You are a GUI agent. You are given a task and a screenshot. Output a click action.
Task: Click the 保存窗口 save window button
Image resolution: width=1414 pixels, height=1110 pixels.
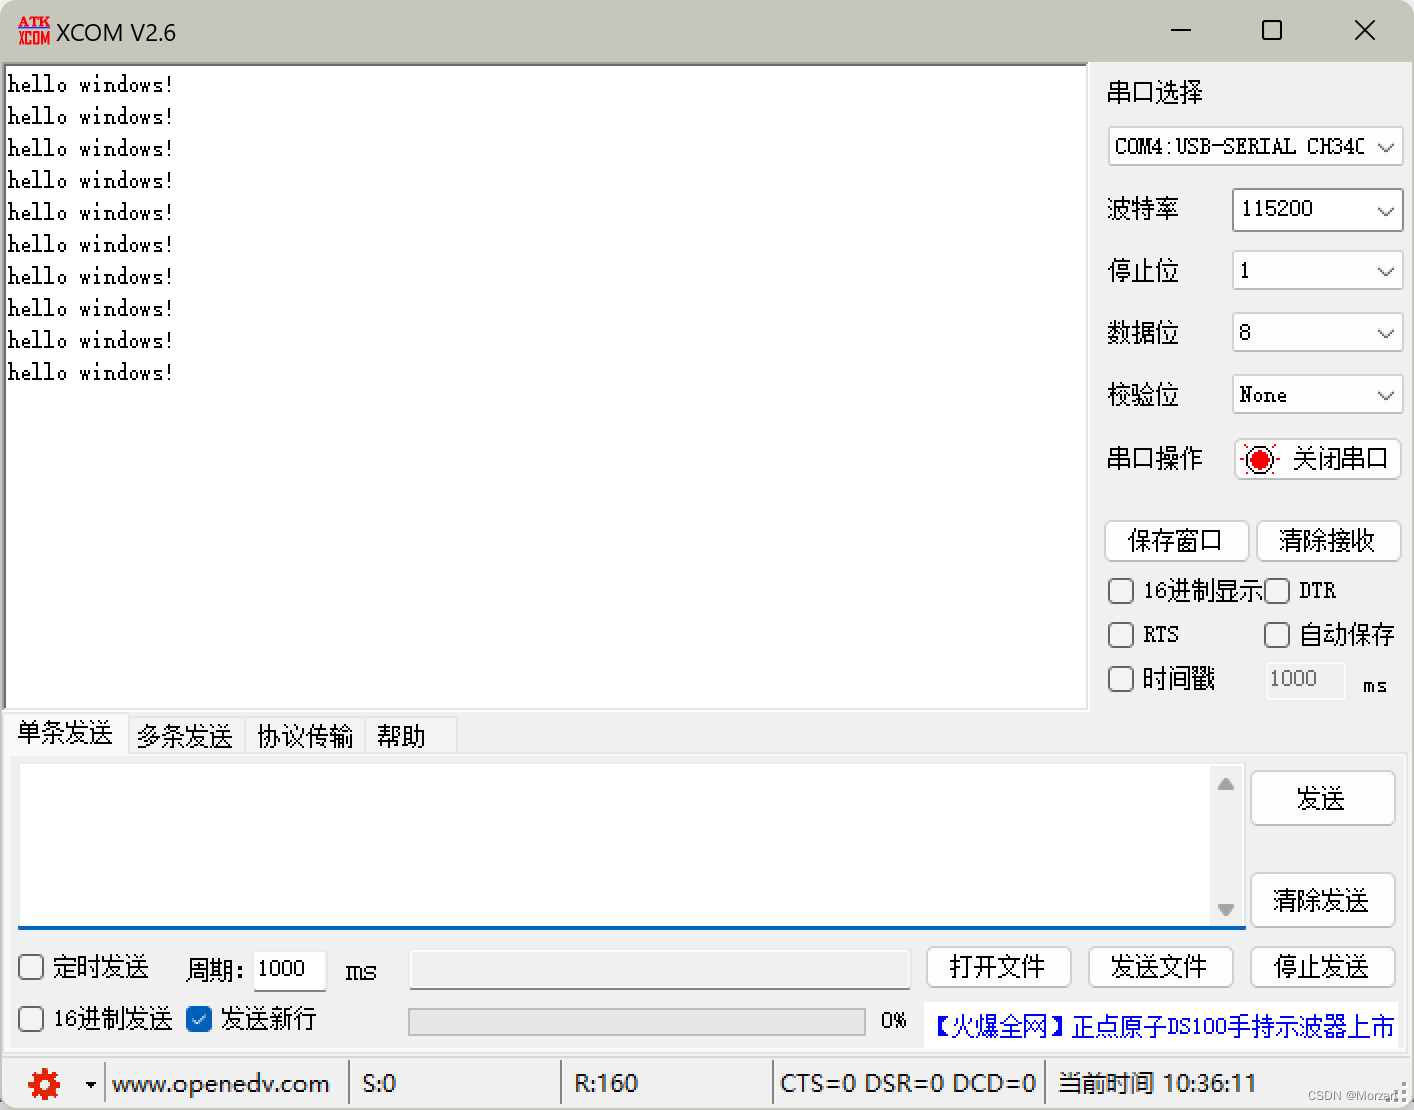click(x=1176, y=541)
